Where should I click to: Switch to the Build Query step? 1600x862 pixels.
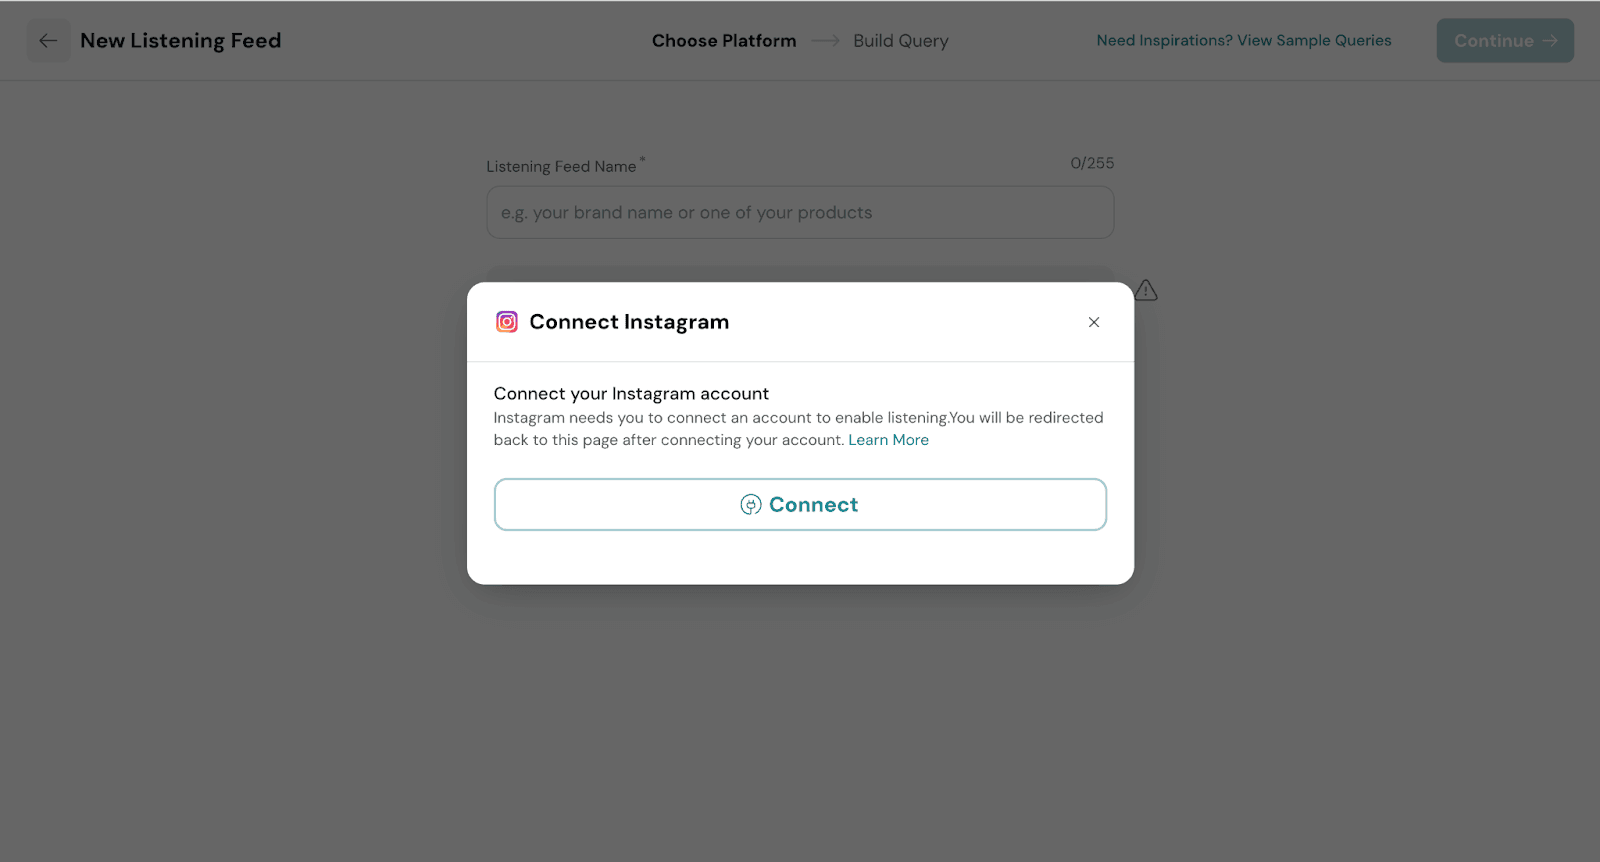coord(900,41)
